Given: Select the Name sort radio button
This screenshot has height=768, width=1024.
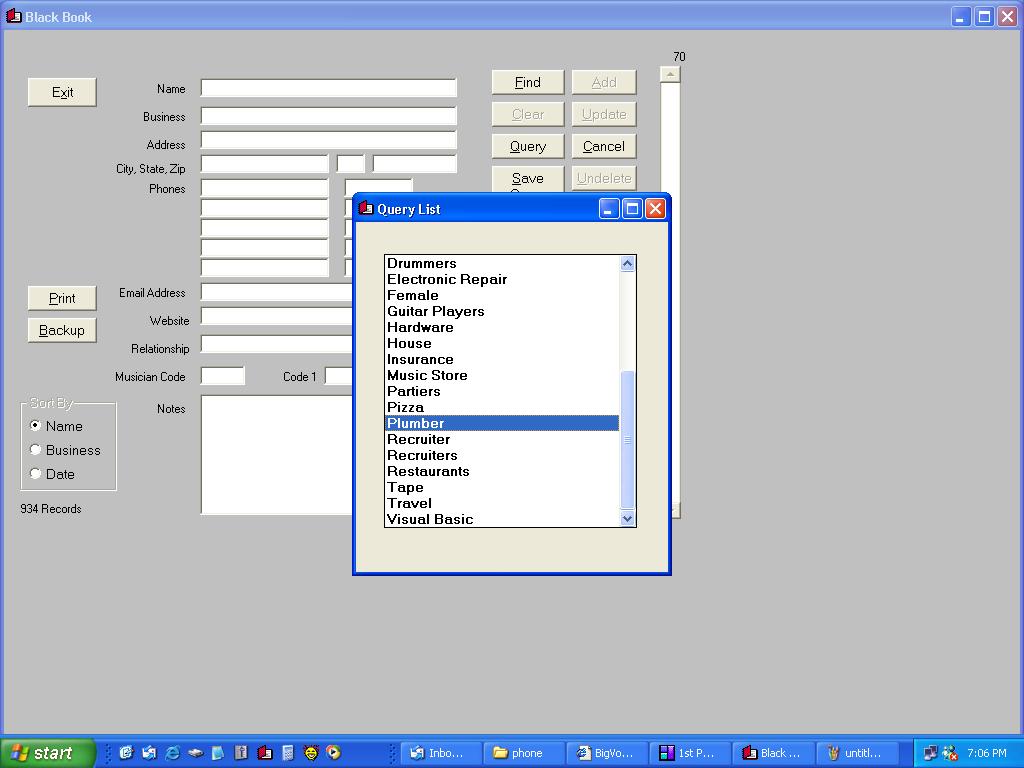Looking at the screenshot, I should [x=36, y=426].
